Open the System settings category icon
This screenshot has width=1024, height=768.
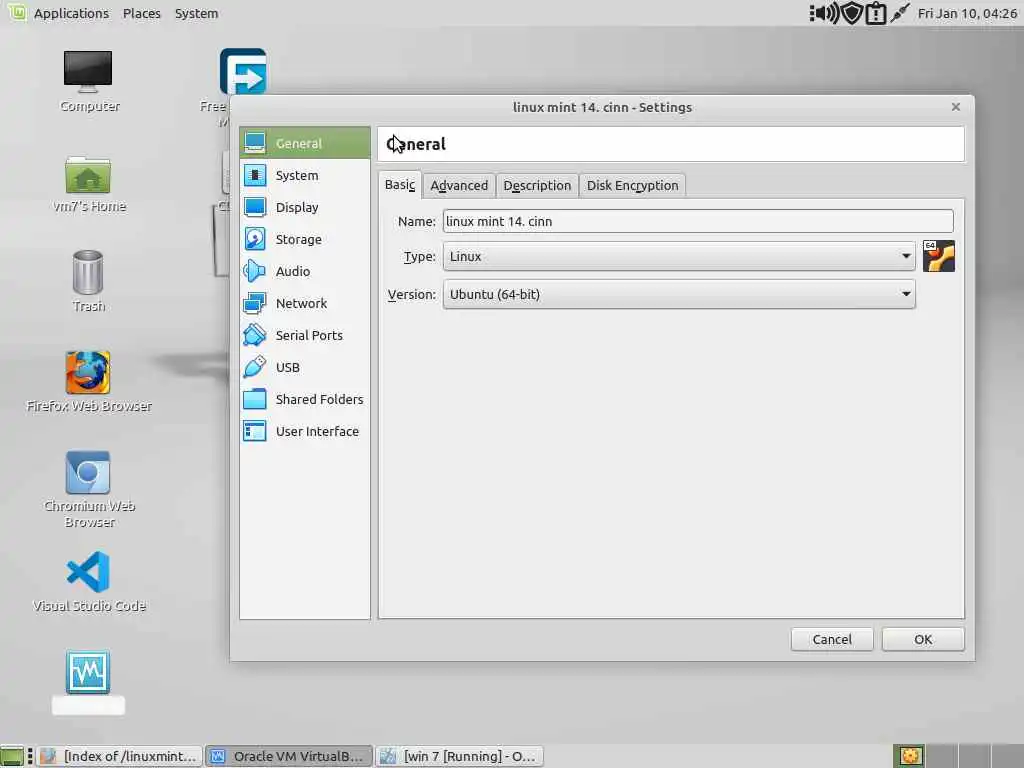255,175
